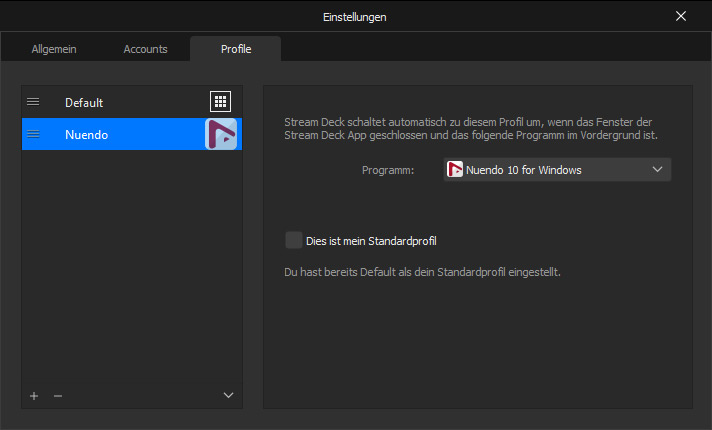
Task: Expand profile list options chevron
Action: 228,396
